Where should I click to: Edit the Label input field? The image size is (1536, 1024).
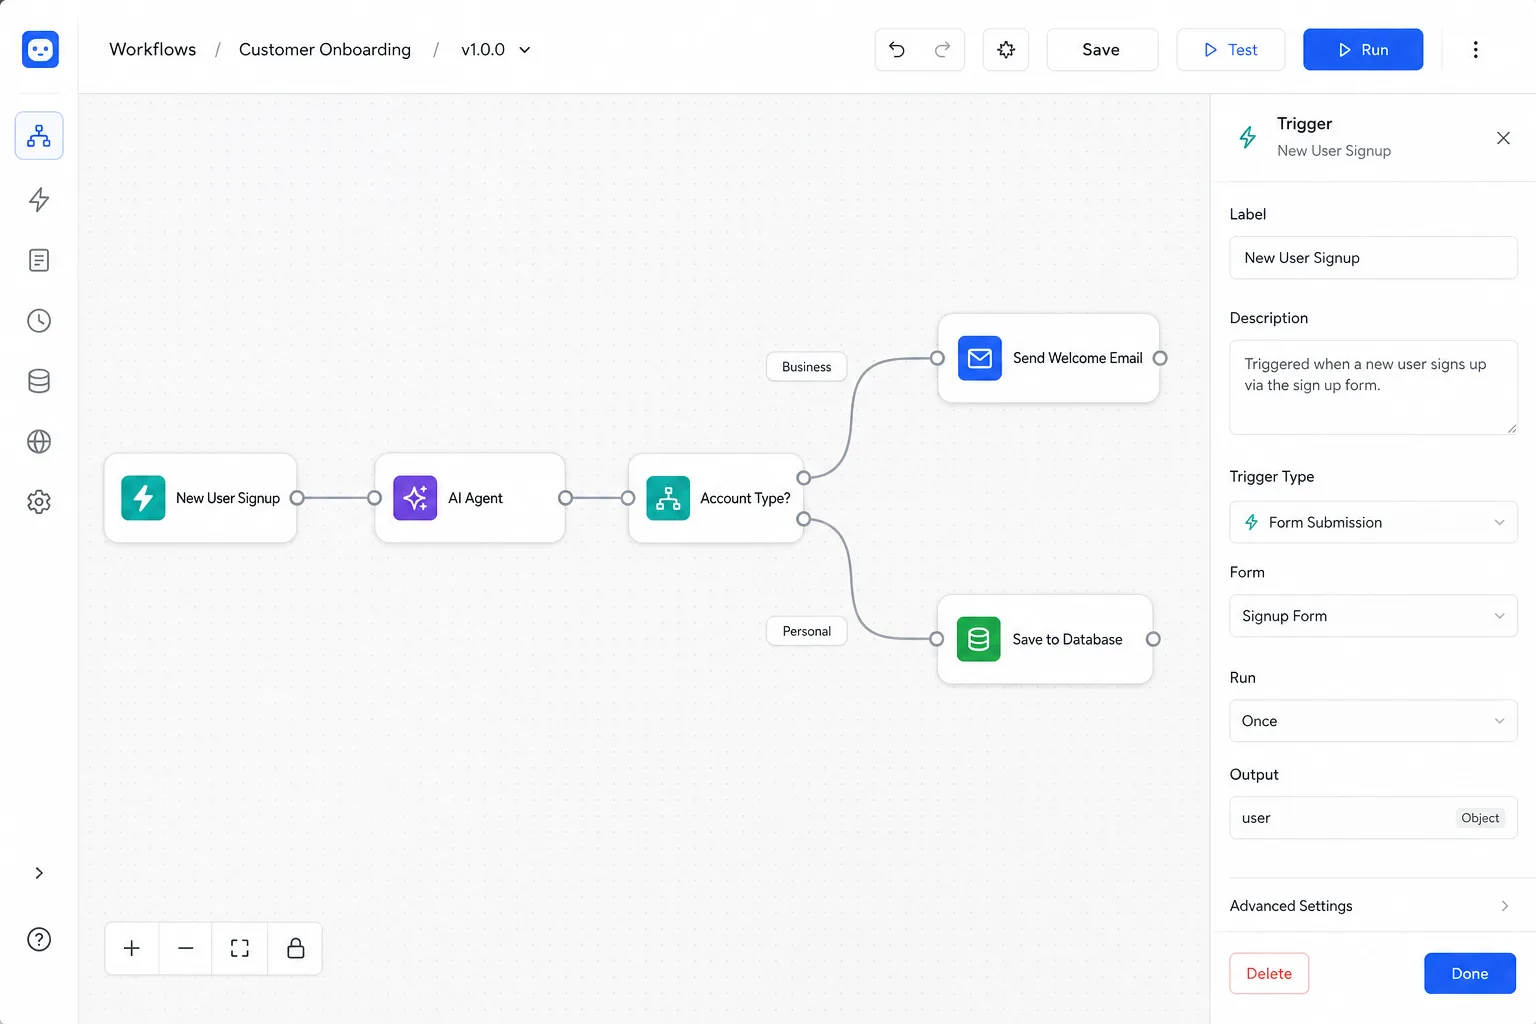[x=1373, y=258]
